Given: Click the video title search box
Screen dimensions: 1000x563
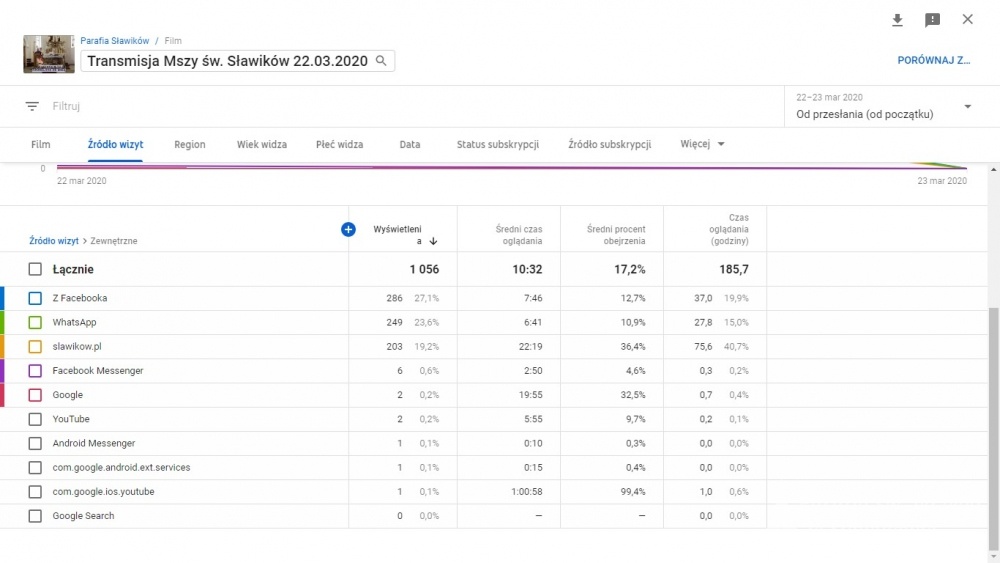Looking at the screenshot, I should [237, 61].
